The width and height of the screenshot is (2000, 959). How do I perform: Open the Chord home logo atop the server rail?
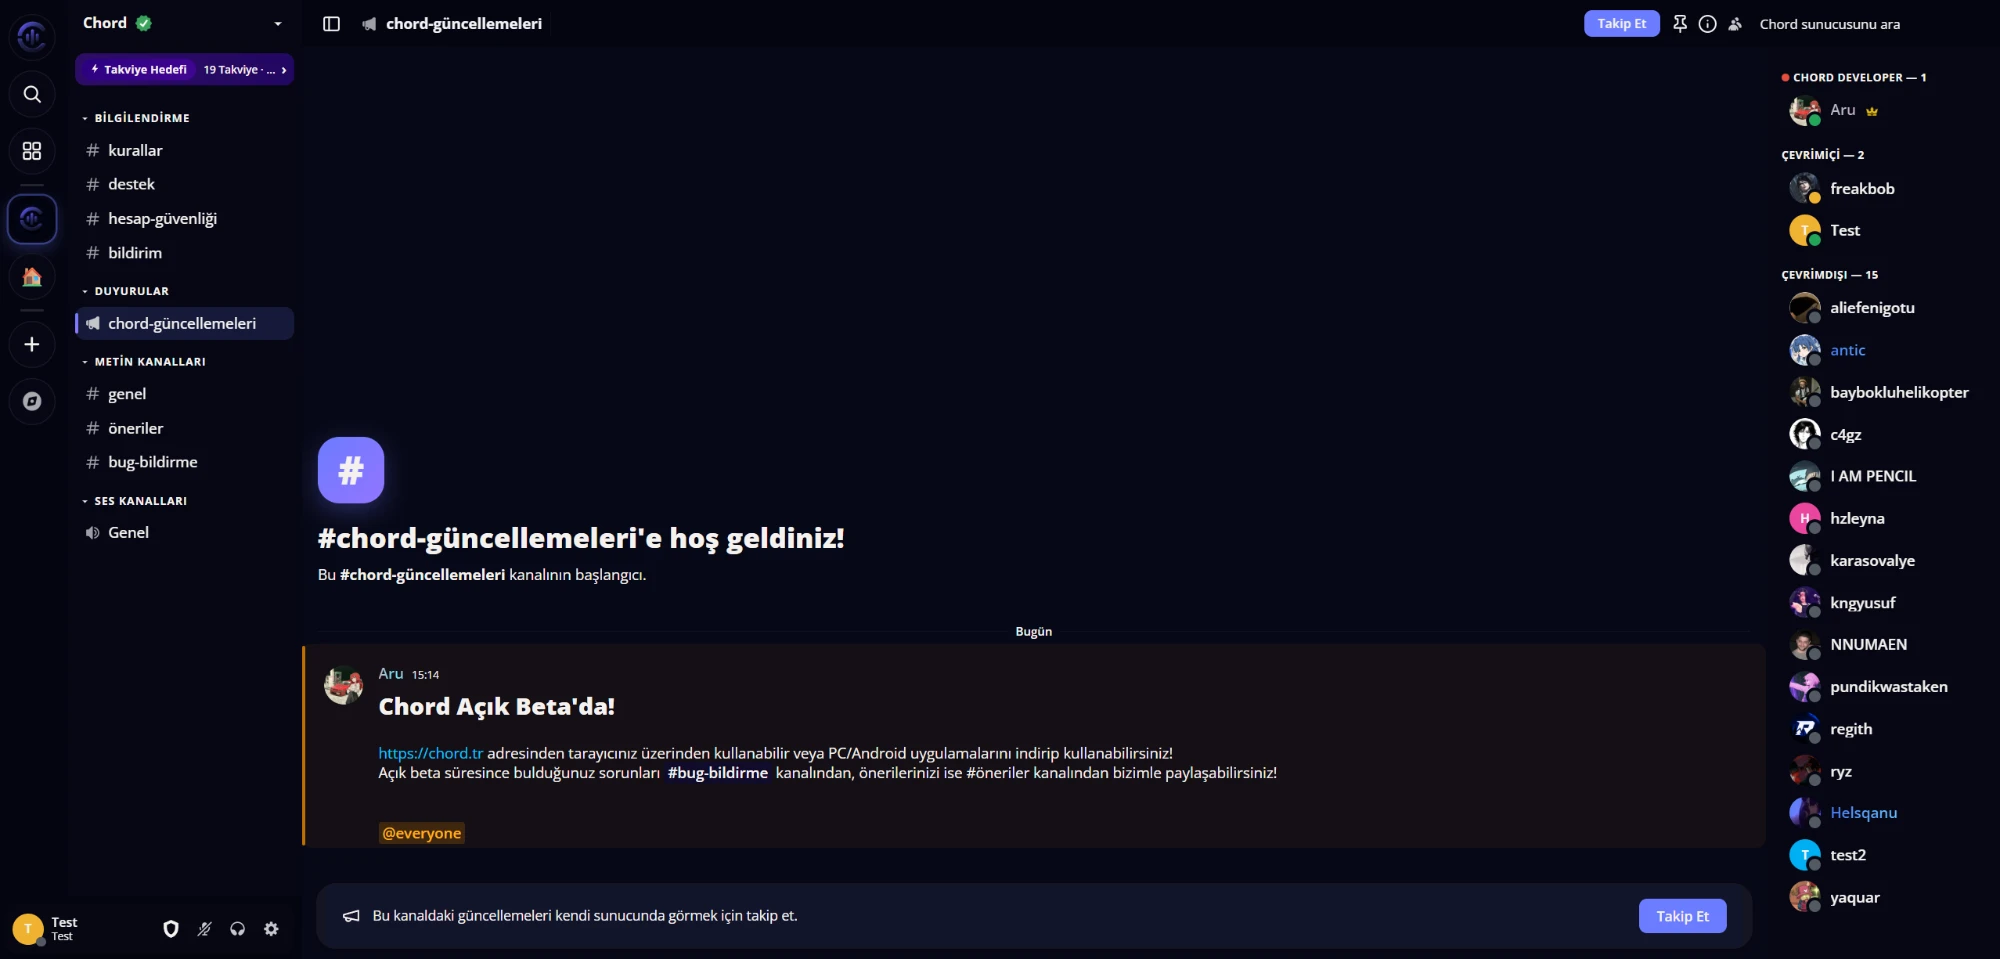(x=32, y=37)
